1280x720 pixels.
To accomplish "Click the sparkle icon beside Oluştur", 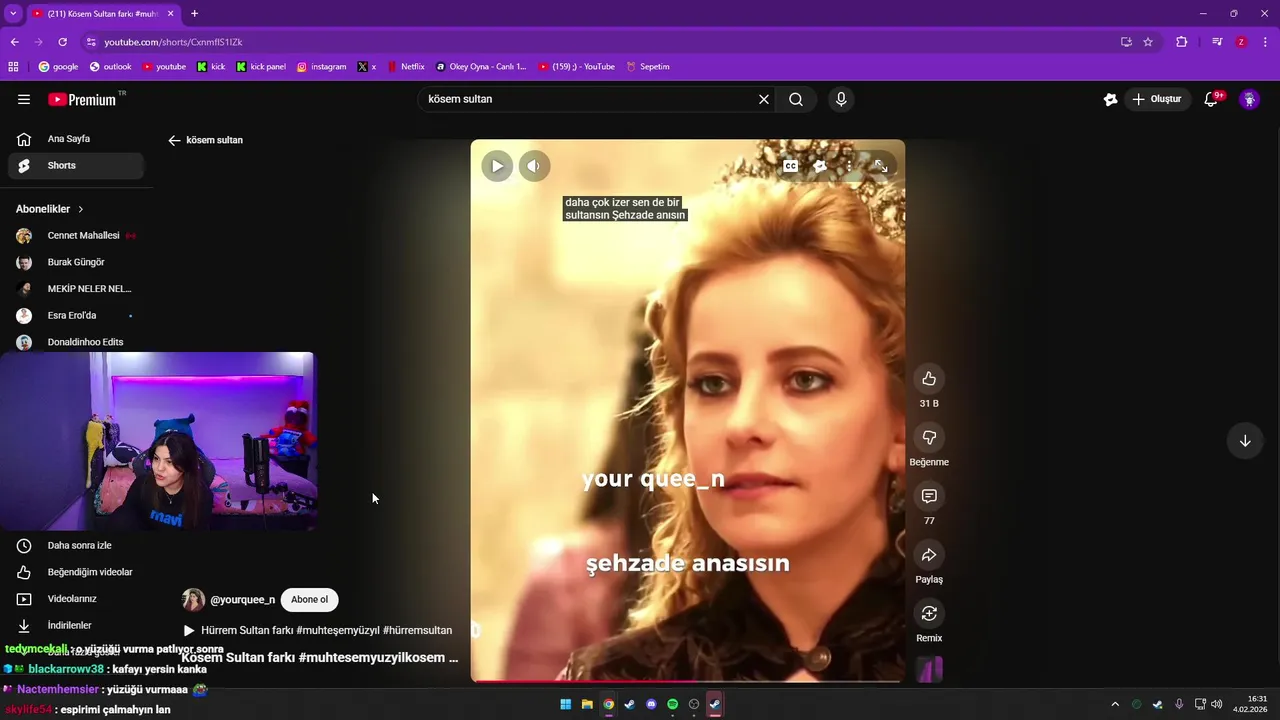I will [x=1110, y=99].
